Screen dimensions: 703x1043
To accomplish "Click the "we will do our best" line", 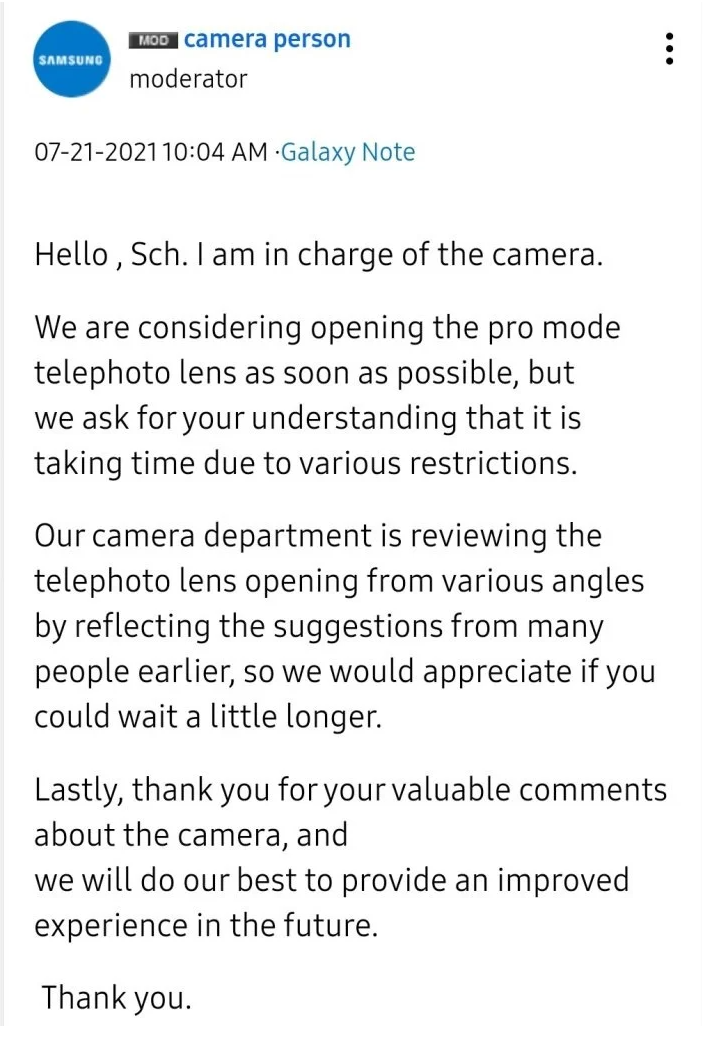I will (x=332, y=881).
